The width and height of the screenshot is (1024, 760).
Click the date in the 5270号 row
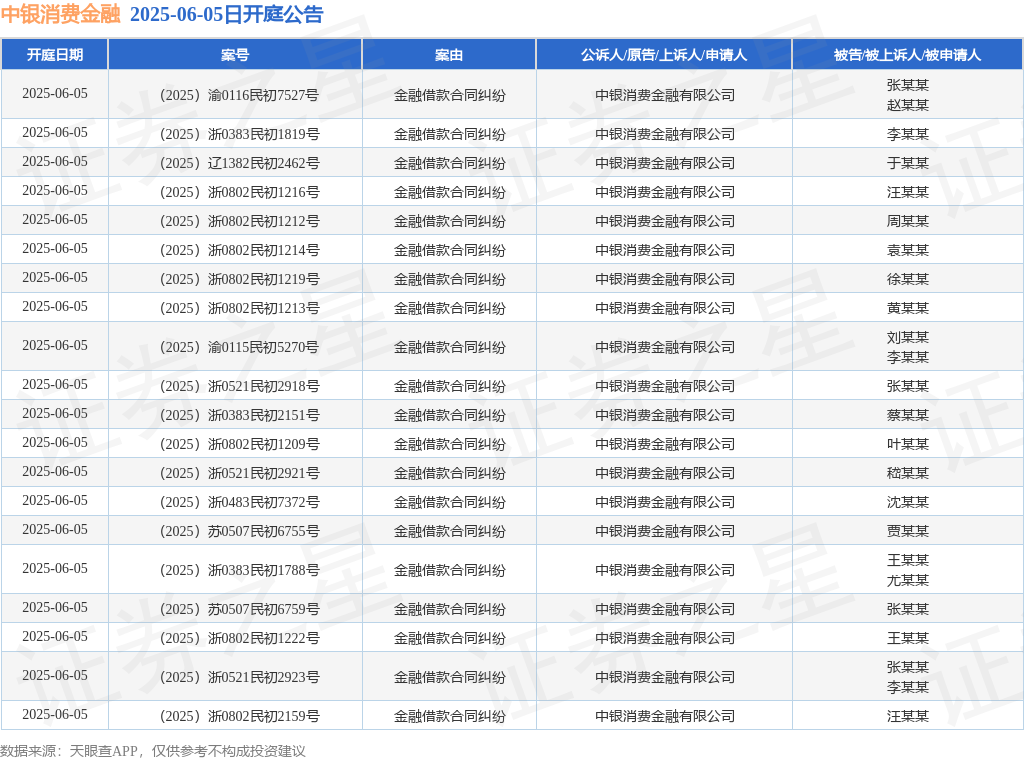[55, 345]
